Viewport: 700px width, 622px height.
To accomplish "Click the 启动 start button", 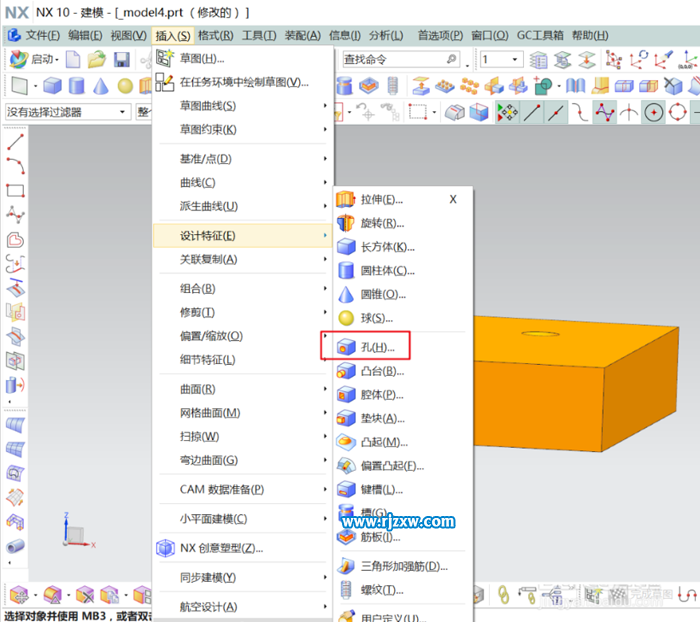I will pyautogui.click(x=34, y=59).
